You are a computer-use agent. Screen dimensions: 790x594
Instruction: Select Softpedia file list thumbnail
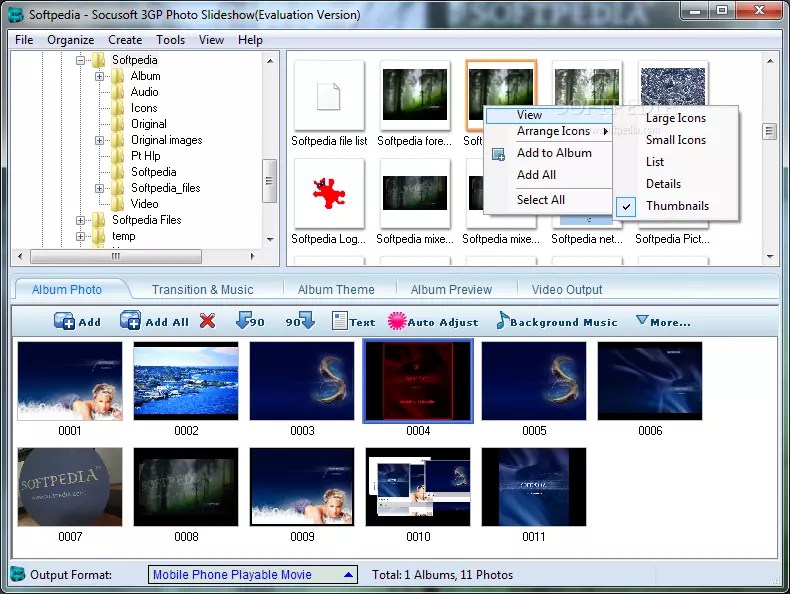tap(329, 96)
